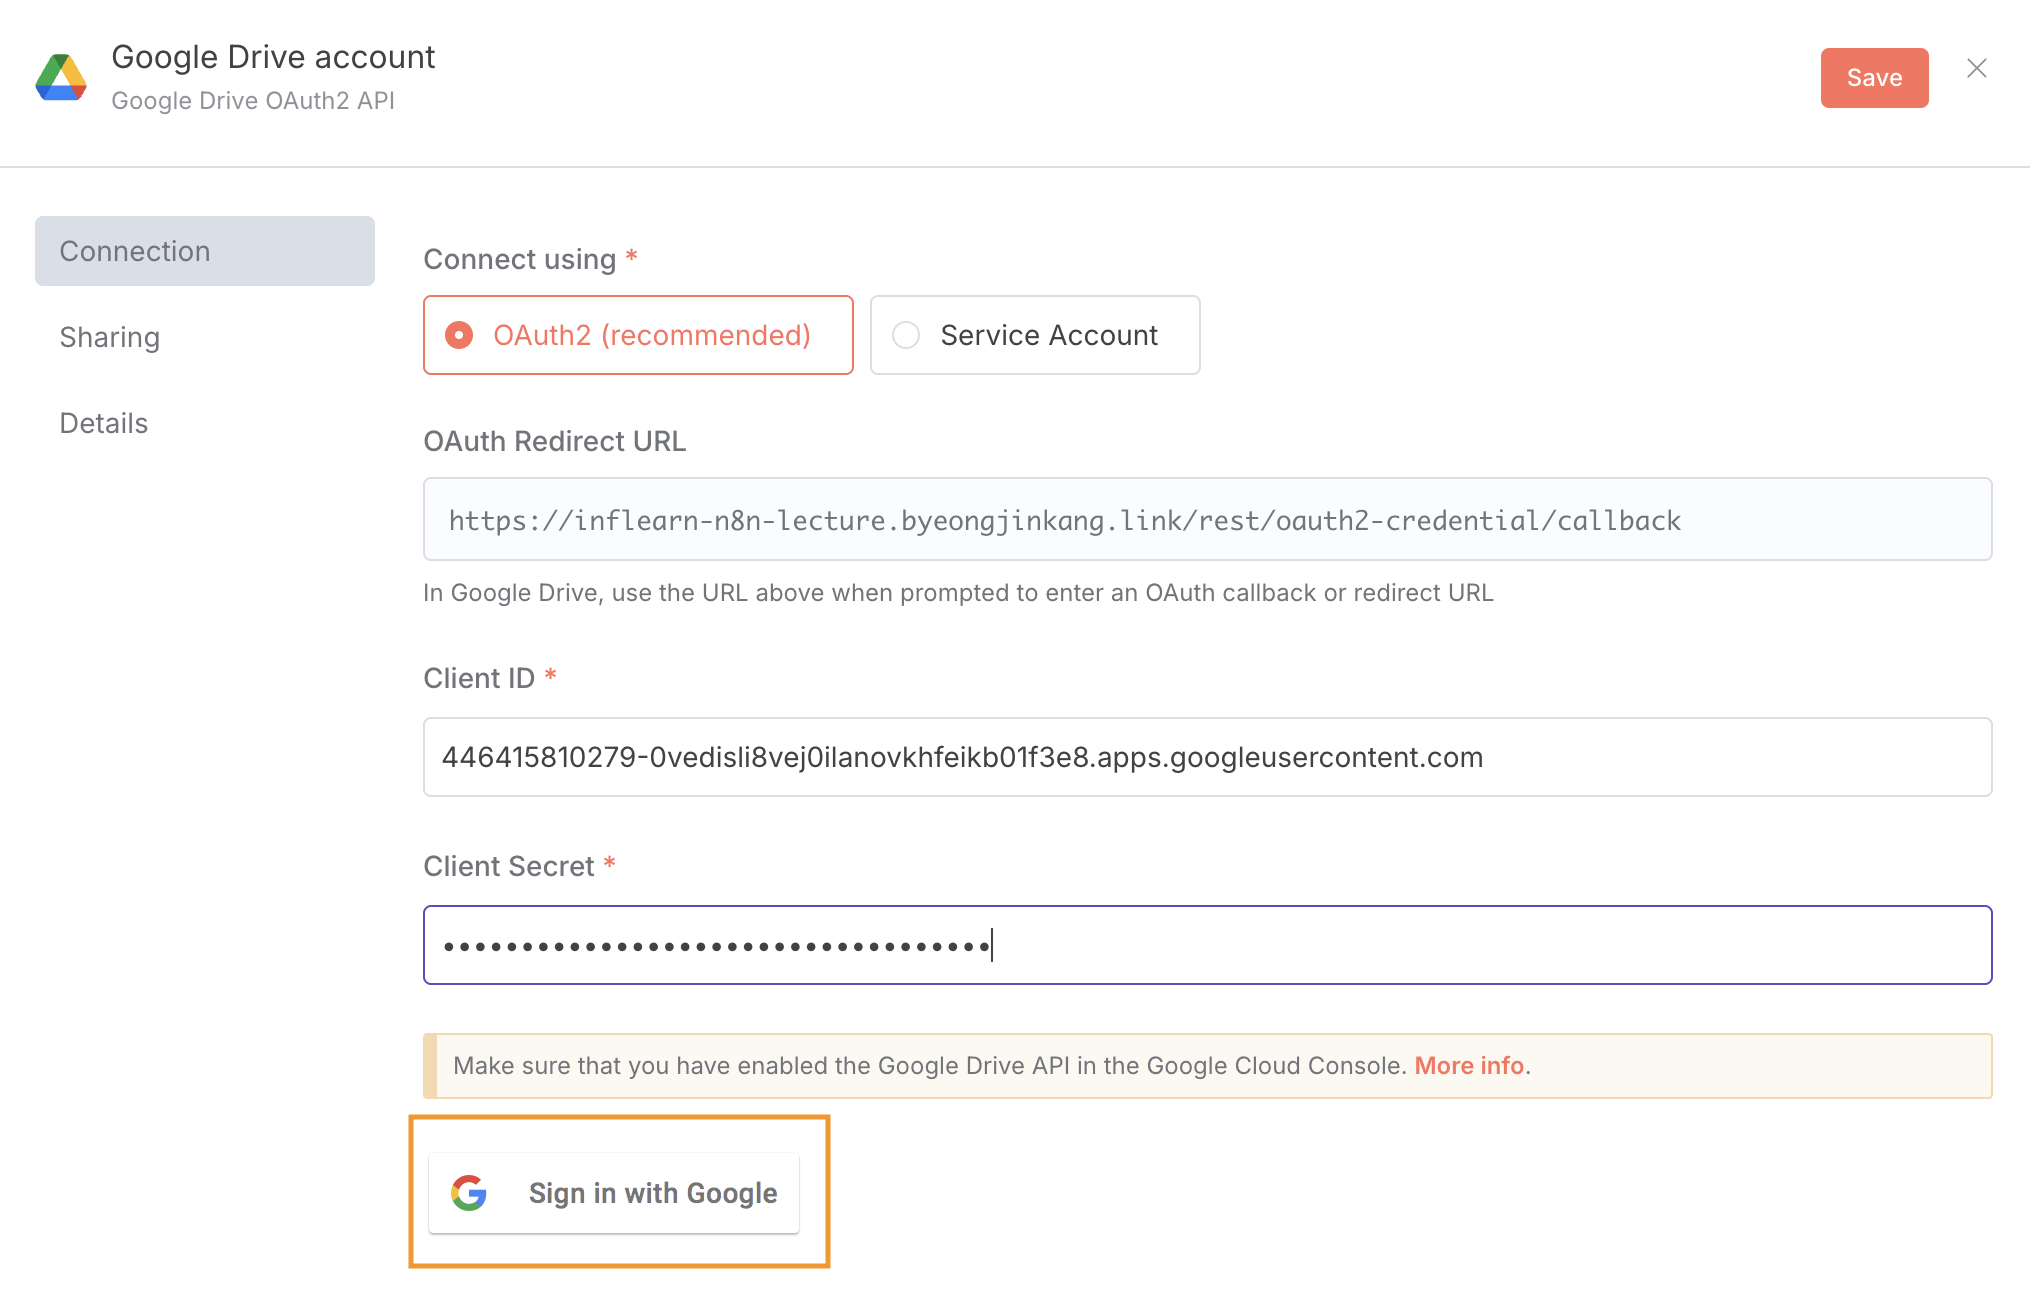Image resolution: width=2030 pixels, height=1308 pixels.
Task: Focus the Client ID input field
Action: click(x=1208, y=757)
